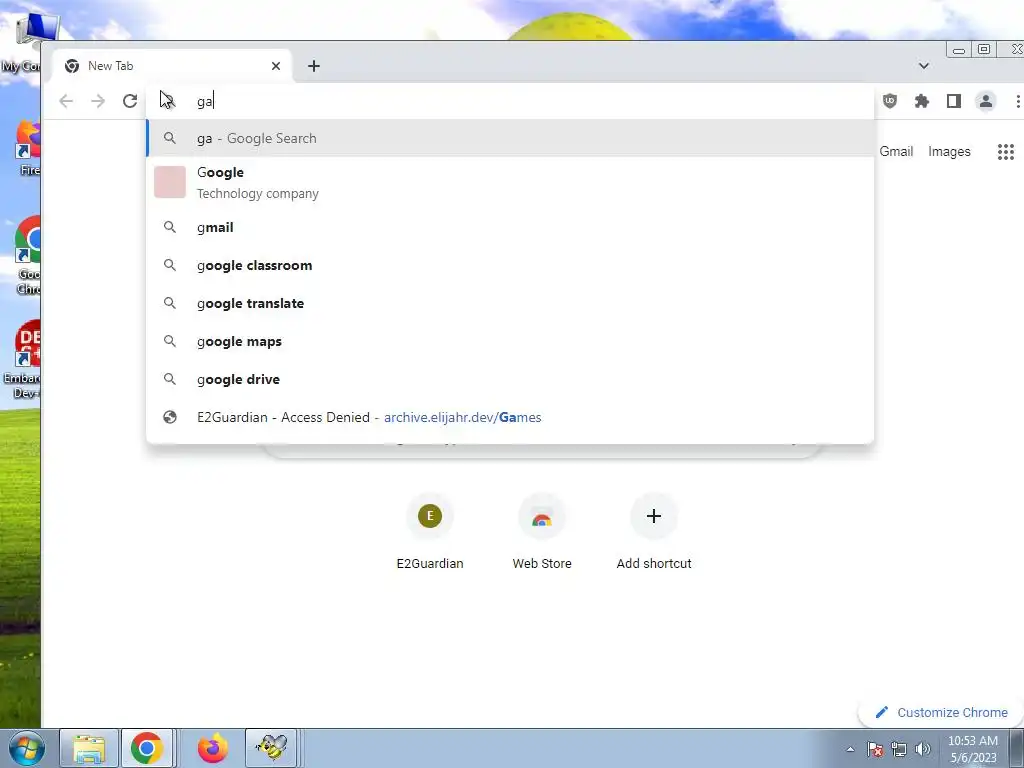Screen dimensions: 1024x768
Task: Click the Google entity thumbnail image
Action: pos(170,182)
